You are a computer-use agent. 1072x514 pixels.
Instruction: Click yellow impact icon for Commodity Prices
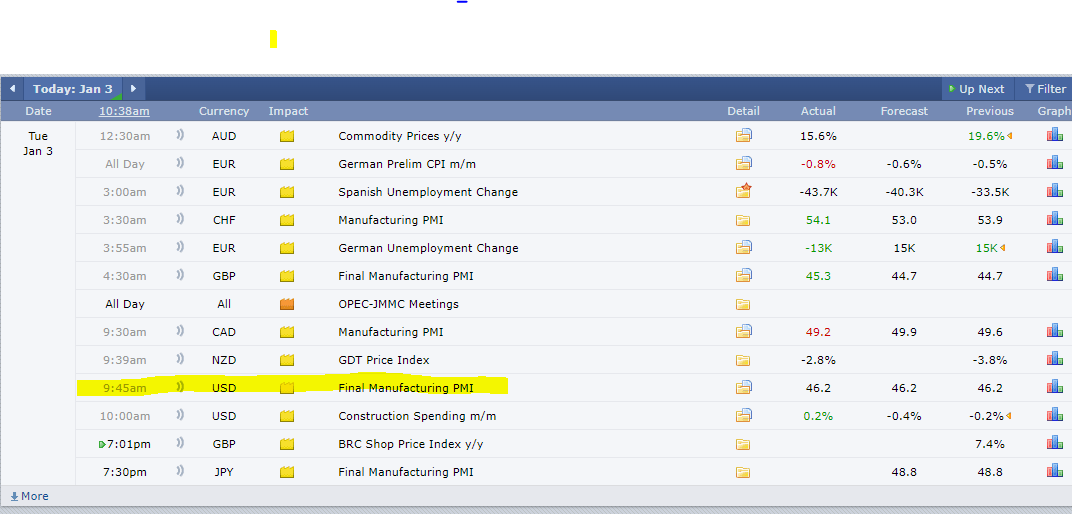pyautogui.click(x=287, y=136)
